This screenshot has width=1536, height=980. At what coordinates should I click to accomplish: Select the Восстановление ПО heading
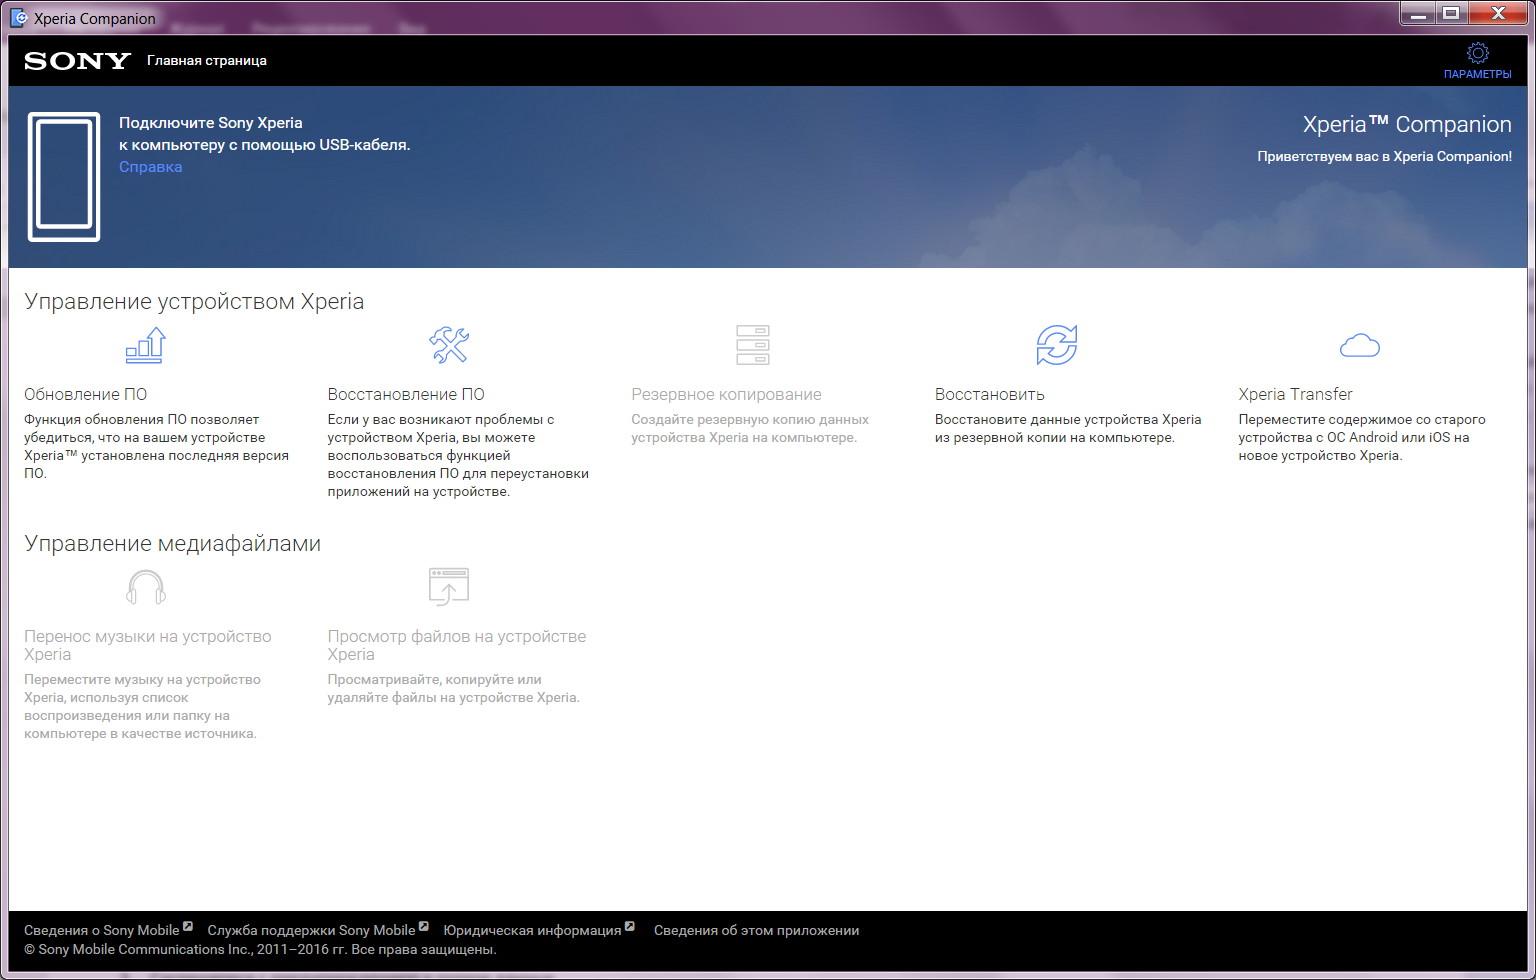(406, 394)
